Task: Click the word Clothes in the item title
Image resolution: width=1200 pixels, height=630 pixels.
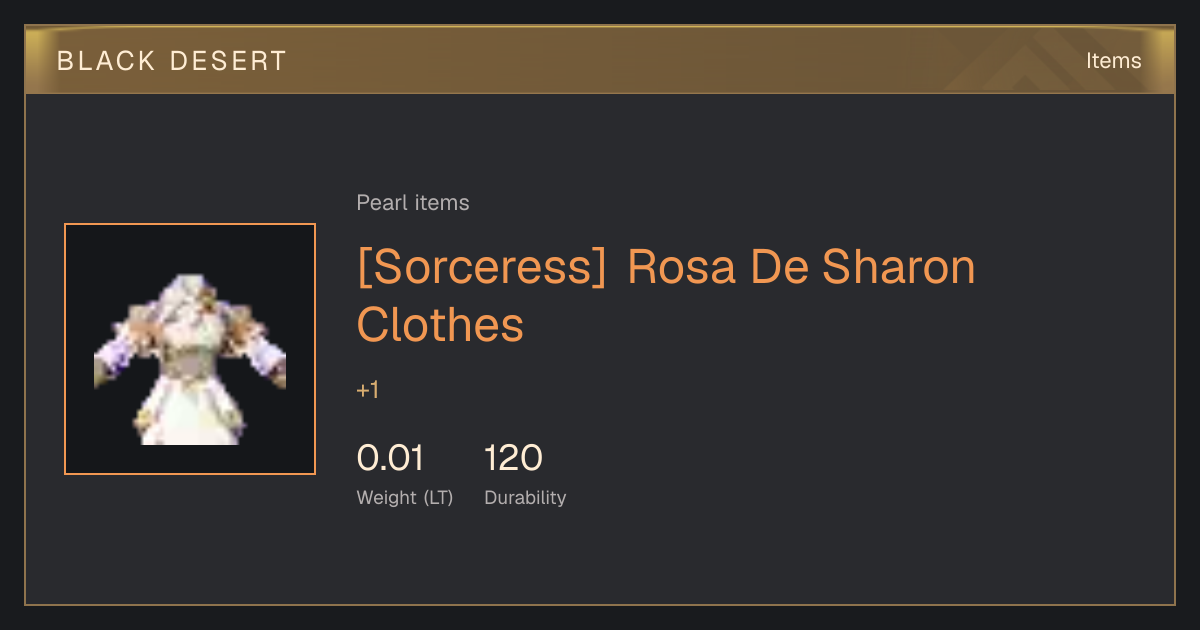Action: pos(440,324)
